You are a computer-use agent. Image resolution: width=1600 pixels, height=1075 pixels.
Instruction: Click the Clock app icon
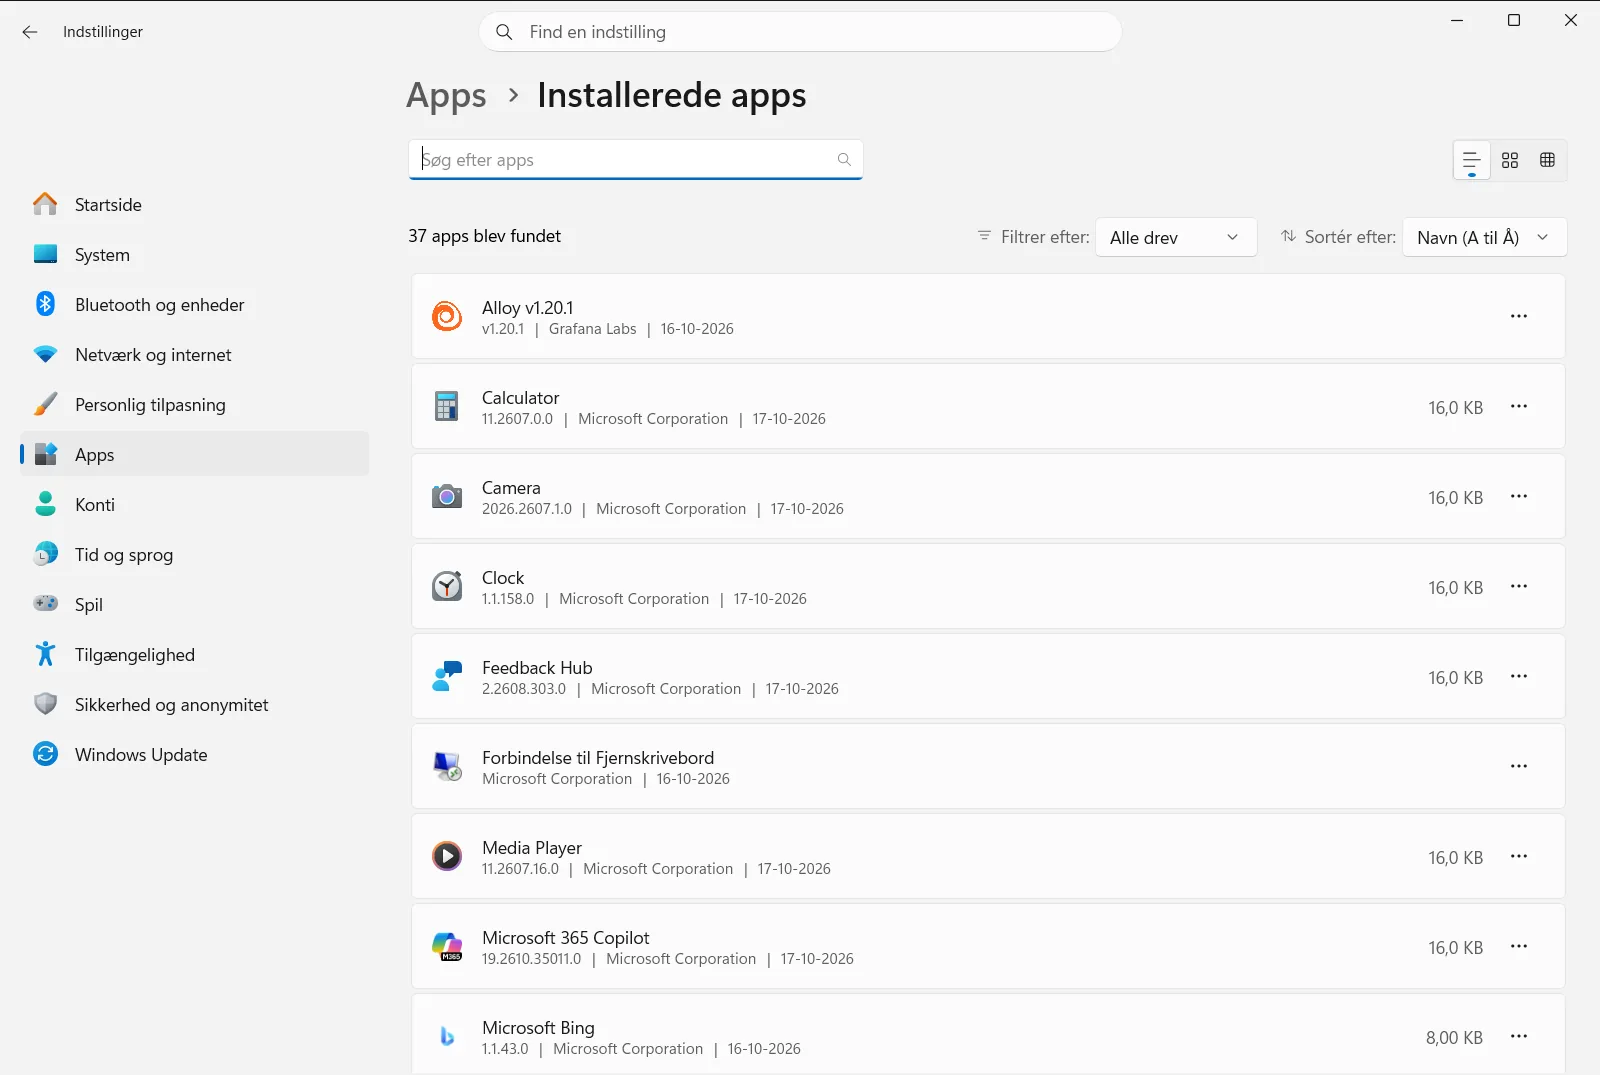(447, 586)
